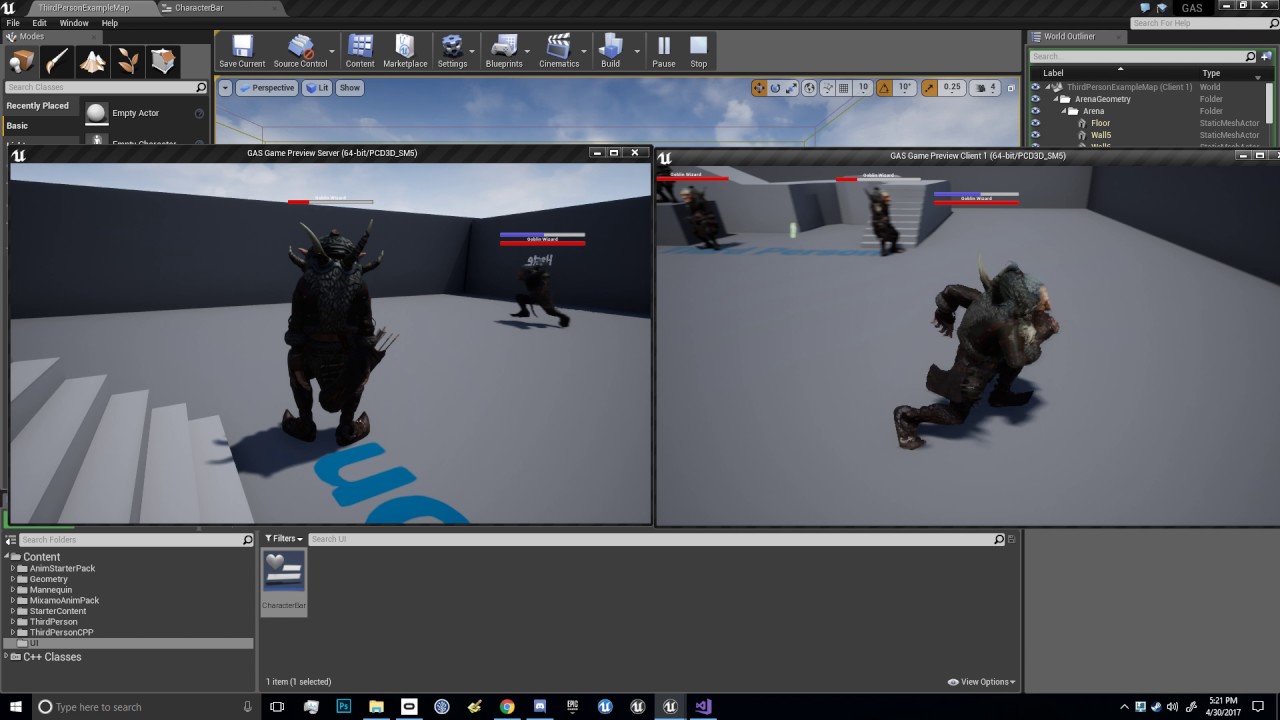Switch to CharacterBar tab
Screen dimensions: 1280x720
pos(199,8)
